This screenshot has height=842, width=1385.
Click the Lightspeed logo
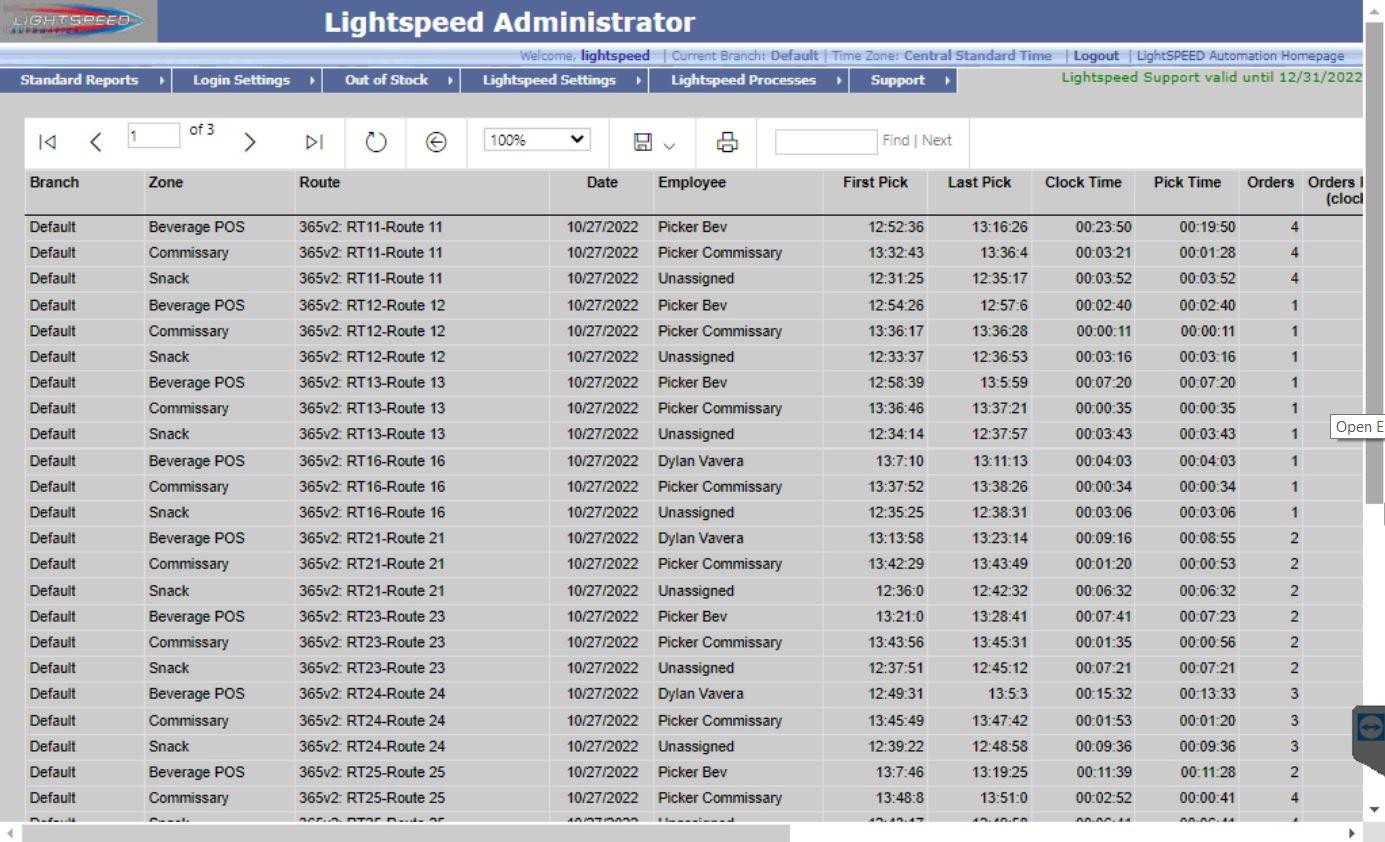[x=78, y=21]
